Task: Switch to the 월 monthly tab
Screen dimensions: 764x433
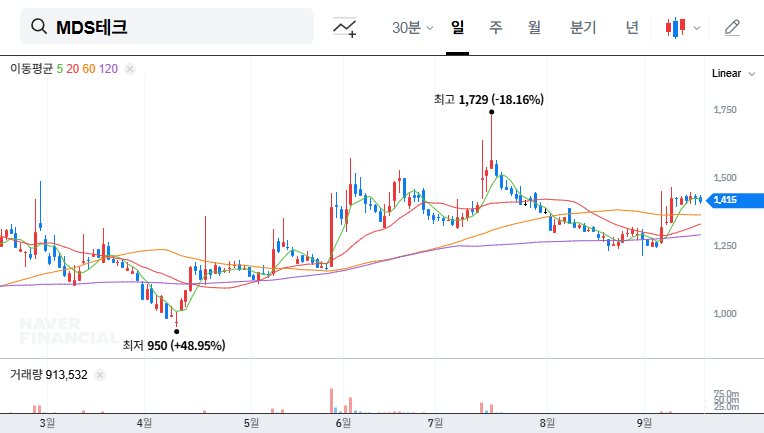Action: [x=534, y=27]
